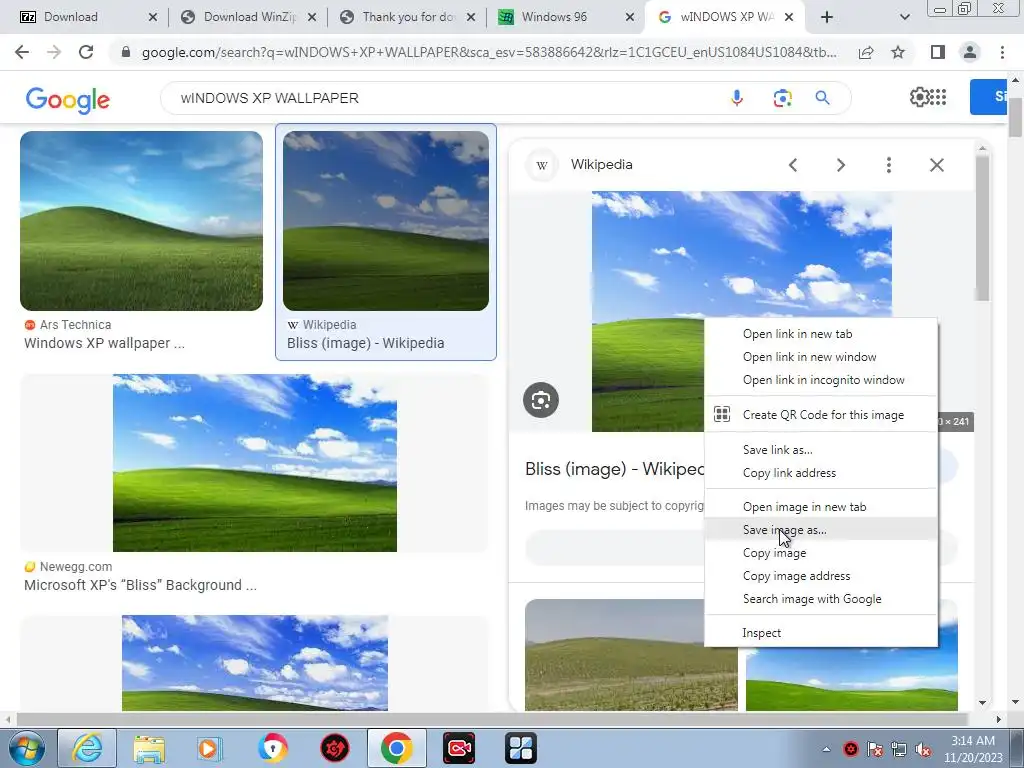
Task: Open a new browser tab
Action: click(827, 17)
